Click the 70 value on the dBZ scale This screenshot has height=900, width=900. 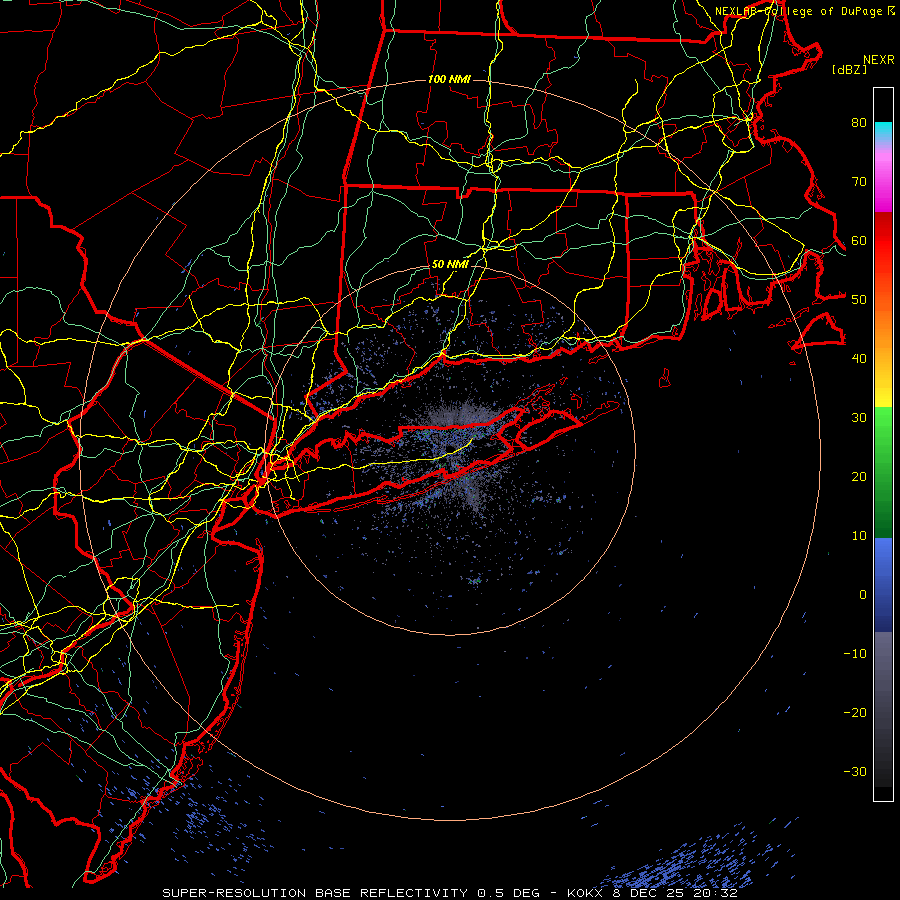(859, 182)
